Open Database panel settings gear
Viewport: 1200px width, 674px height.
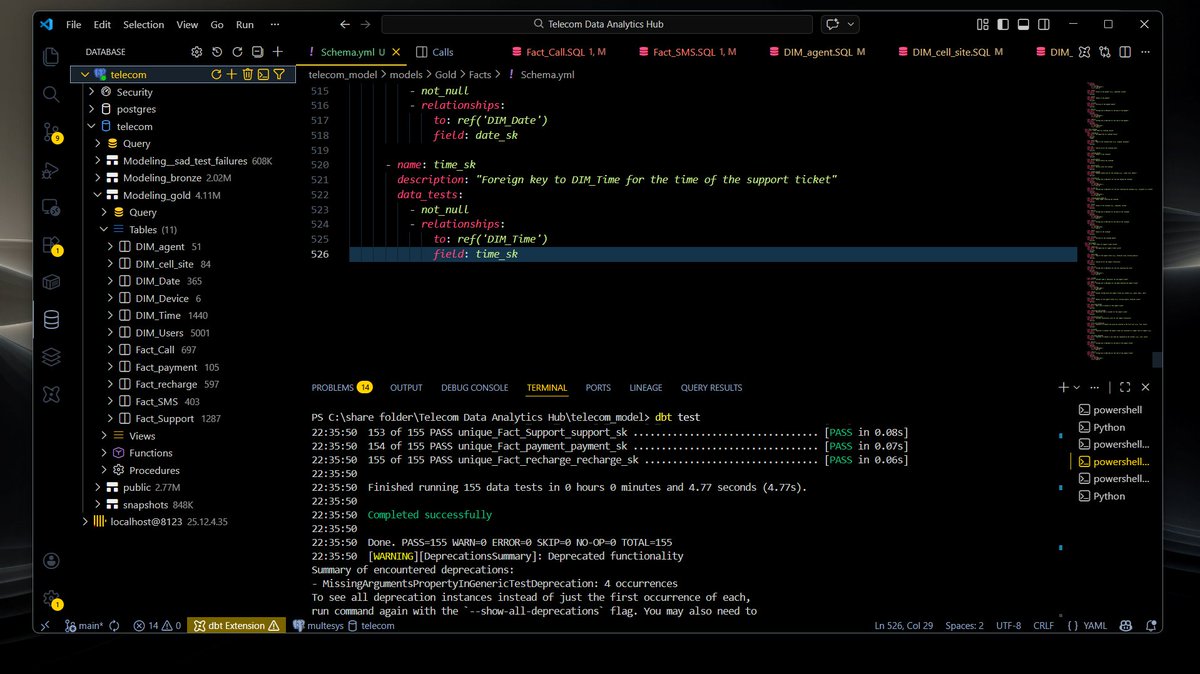197,52
